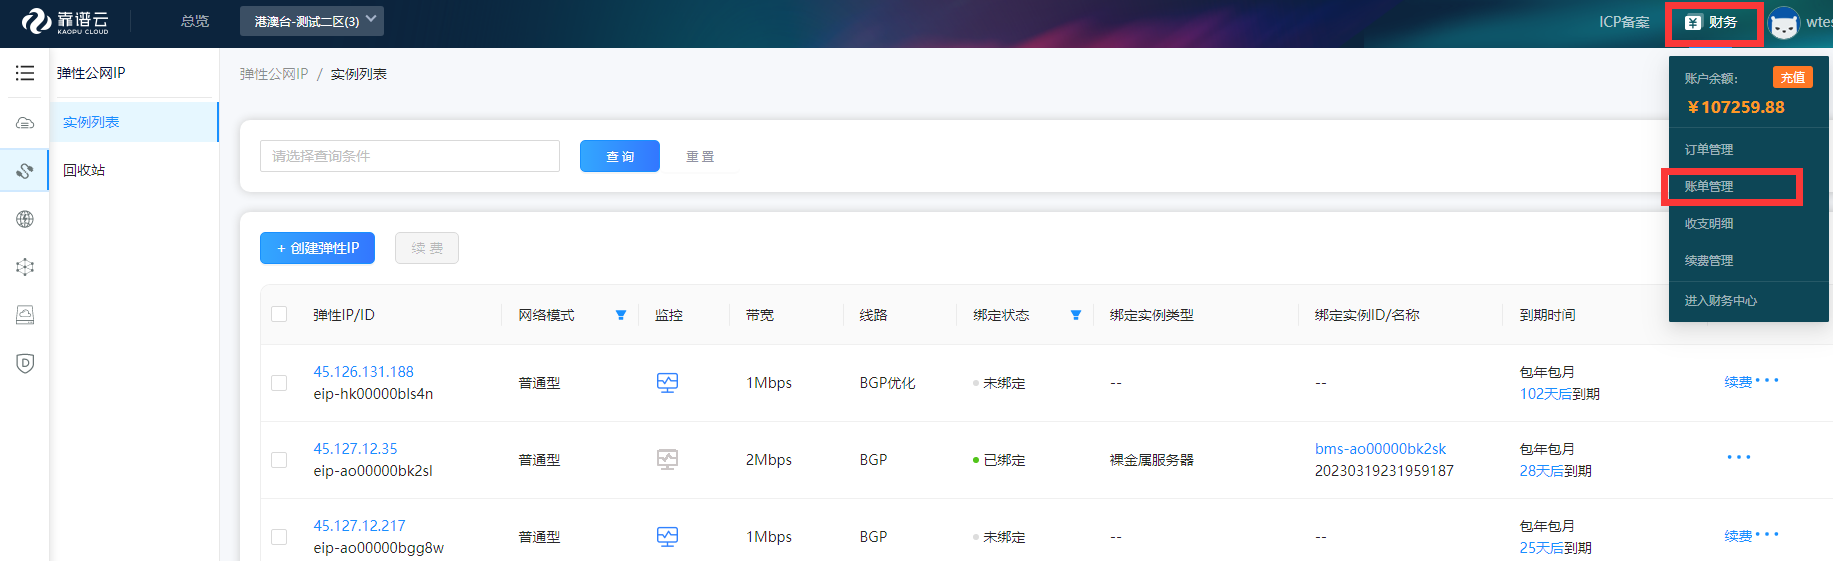The image size is (1833, 561).
Task: Click the 到期时间 column header
Action: pyautogui.click(x=1548, y=315)
